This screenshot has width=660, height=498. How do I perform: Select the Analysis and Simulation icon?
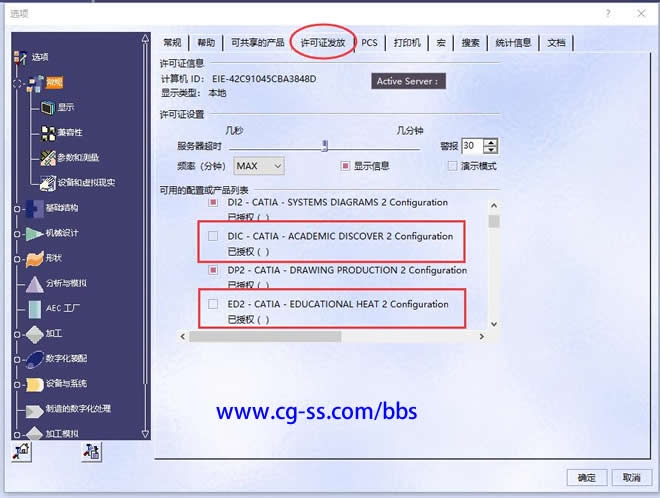tap(35, 284)
